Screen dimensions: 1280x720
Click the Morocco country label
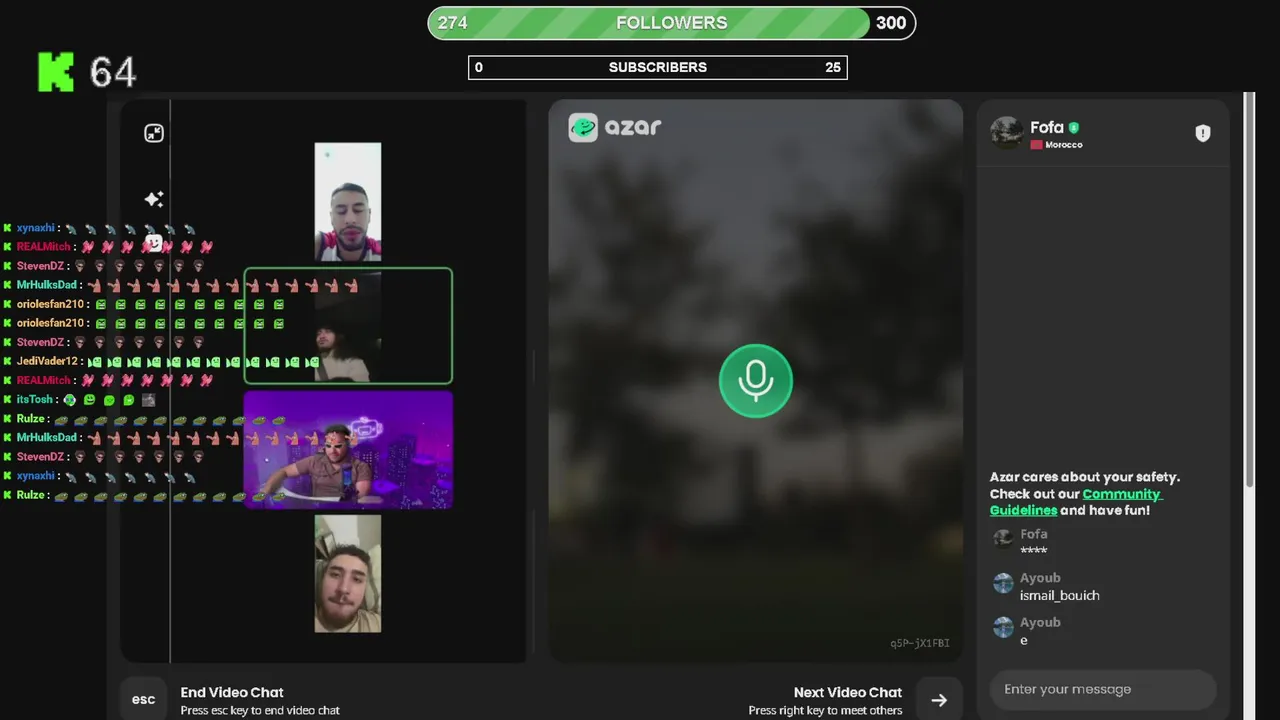[1063, 145]
